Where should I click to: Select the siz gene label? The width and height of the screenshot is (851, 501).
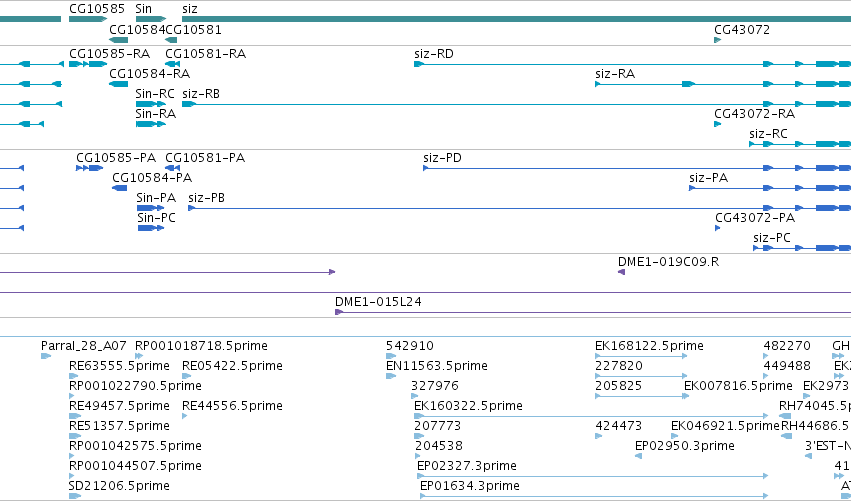(x=190, y=9)
